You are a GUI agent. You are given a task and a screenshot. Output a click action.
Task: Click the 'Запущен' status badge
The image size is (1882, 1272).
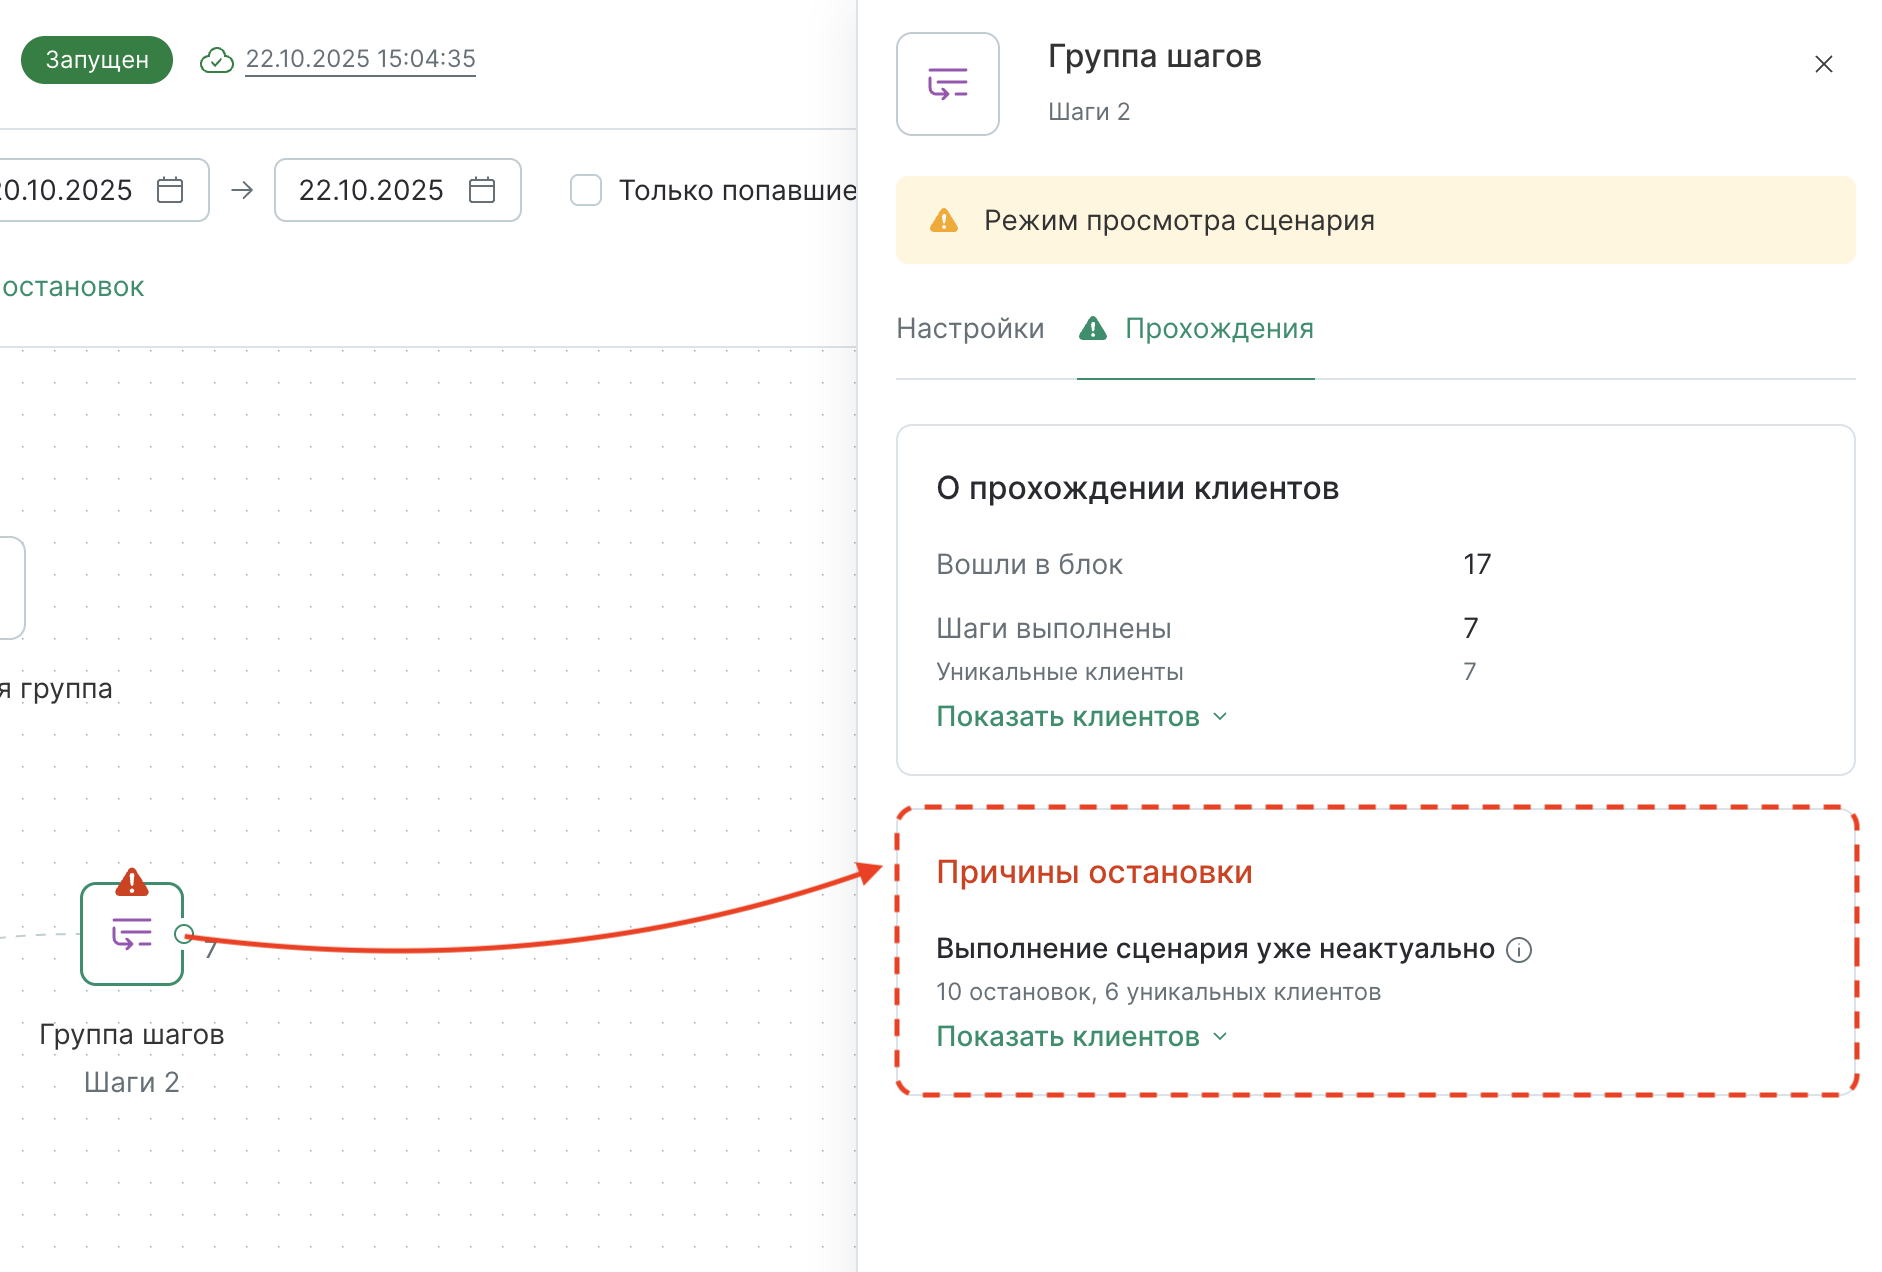97,60
